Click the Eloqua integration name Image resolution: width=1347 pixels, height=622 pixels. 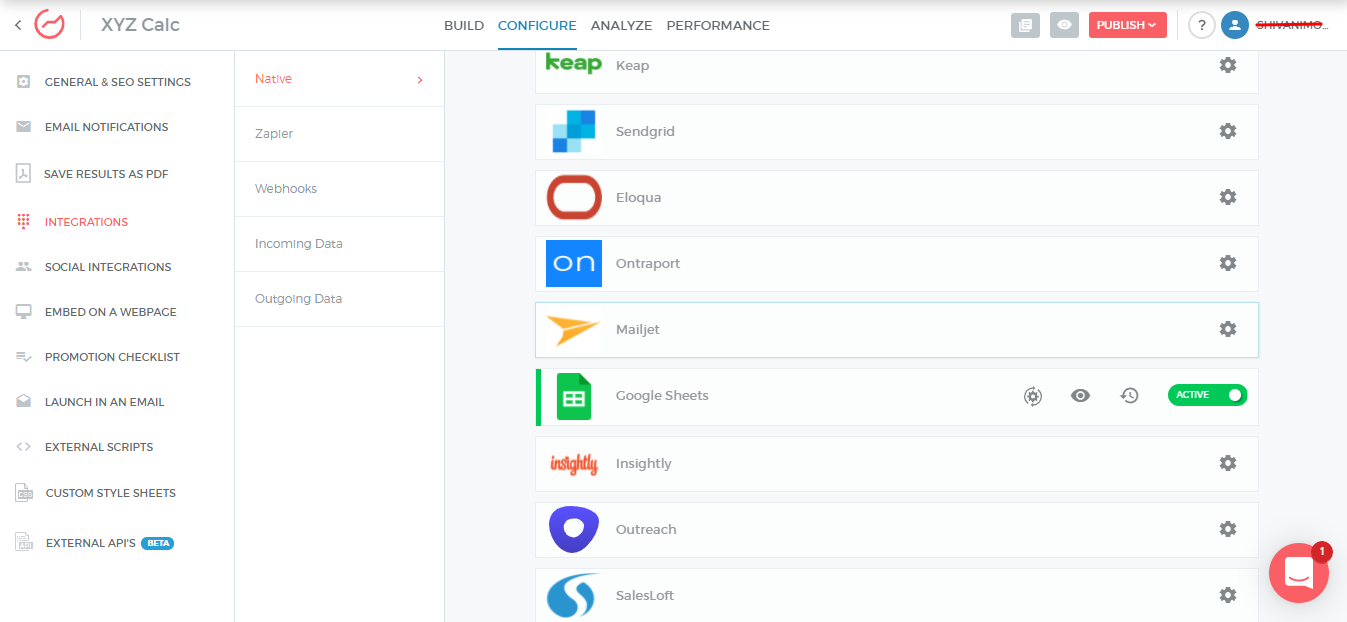pos(639,197)
